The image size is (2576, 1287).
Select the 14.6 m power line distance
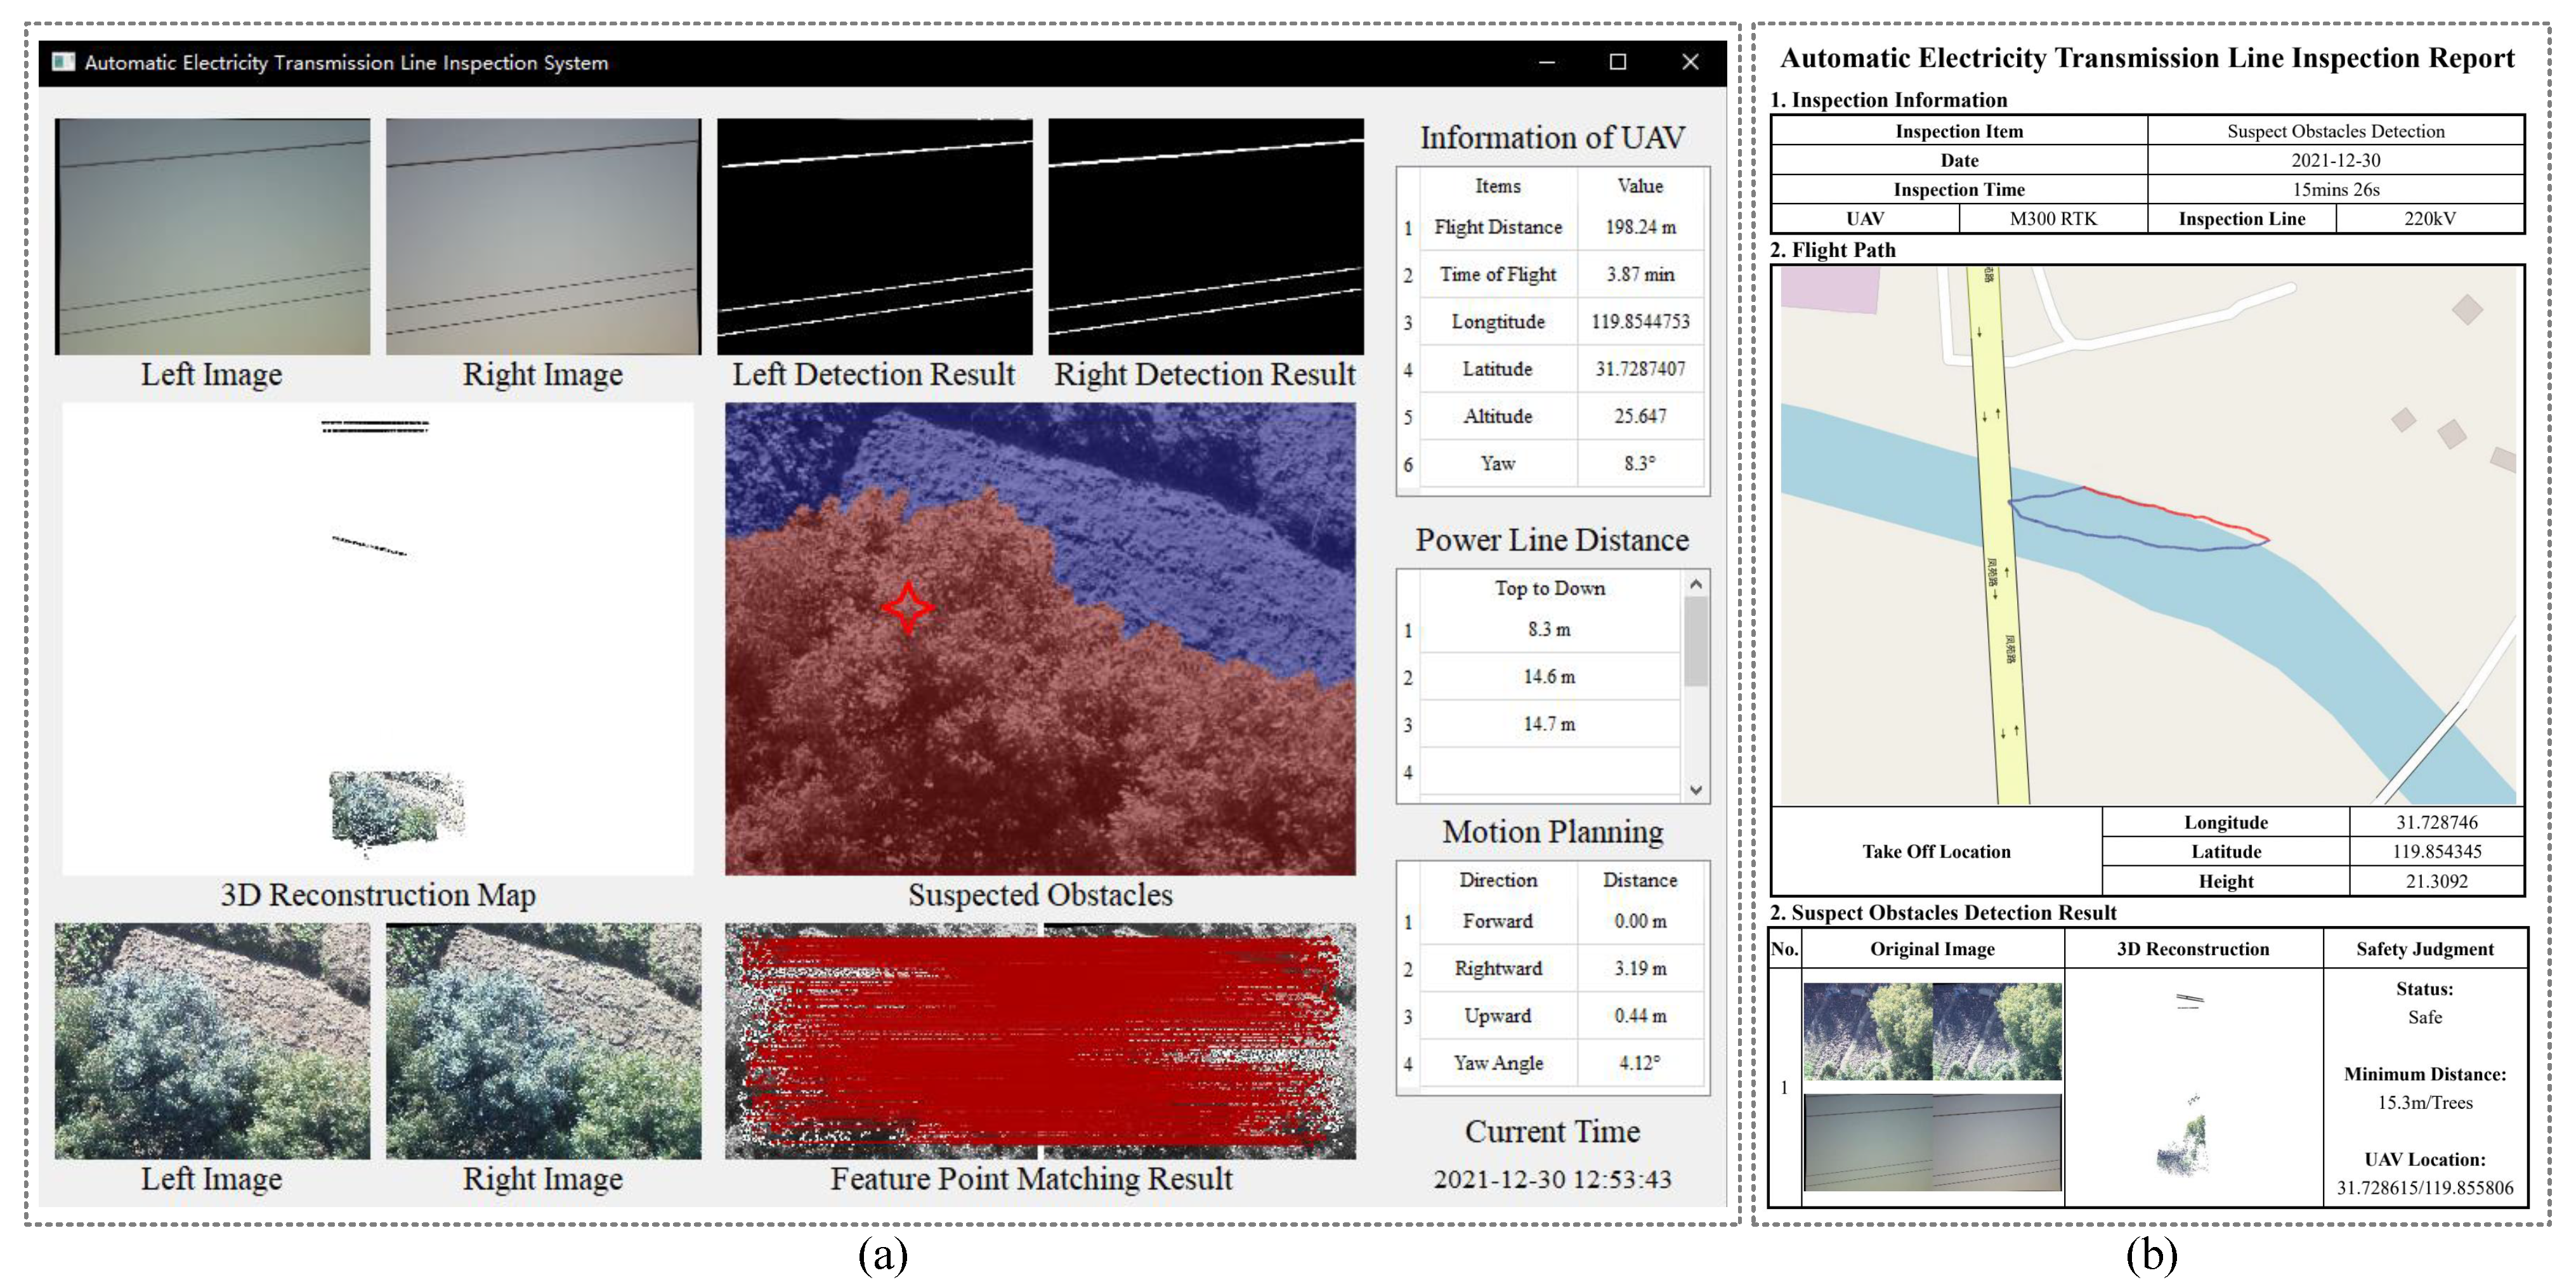[1550, 677]
